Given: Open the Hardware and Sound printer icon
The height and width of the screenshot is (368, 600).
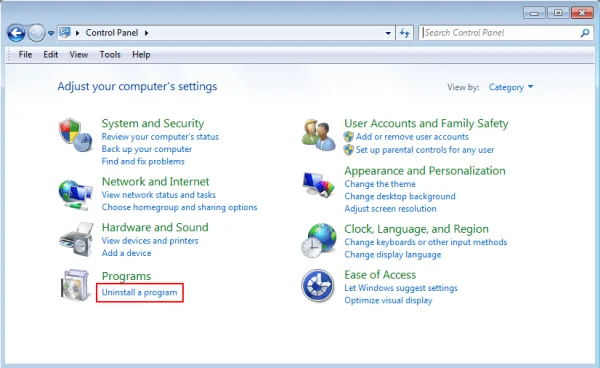Looking at the screenshot, I should 76,239.
